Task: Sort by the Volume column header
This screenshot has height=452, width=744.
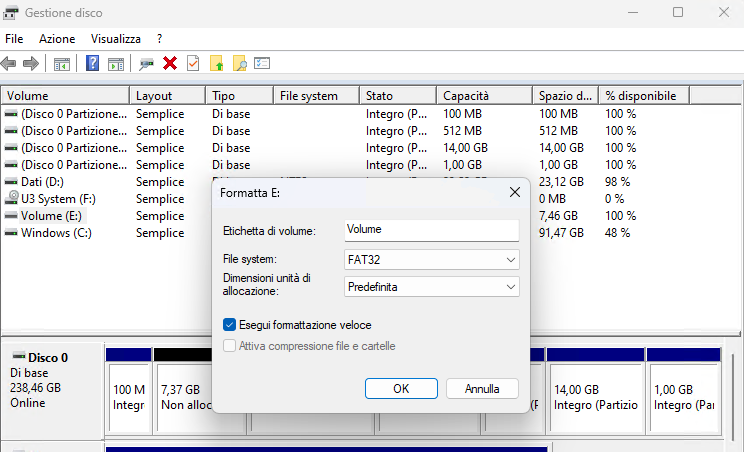Action: pyautogui.click(x=65, y=96)
